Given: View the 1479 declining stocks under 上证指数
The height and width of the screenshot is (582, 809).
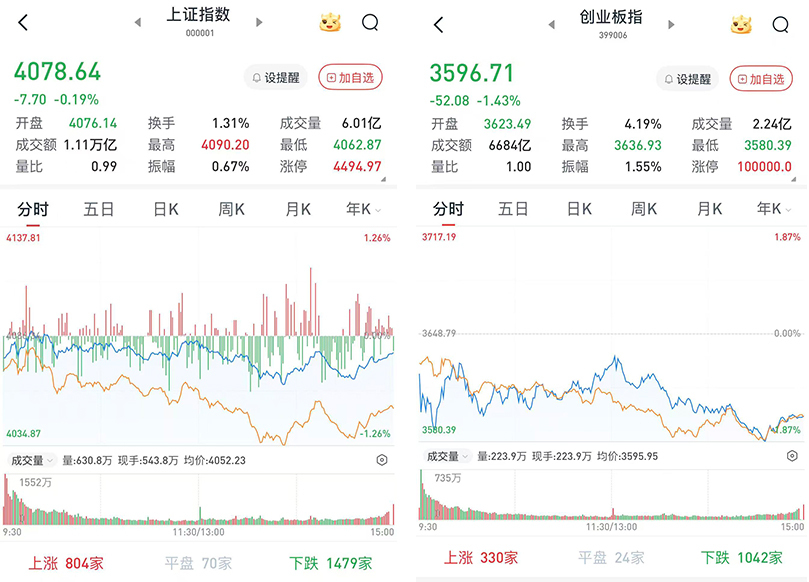Looking at the screenshot, I should (330, 563).
